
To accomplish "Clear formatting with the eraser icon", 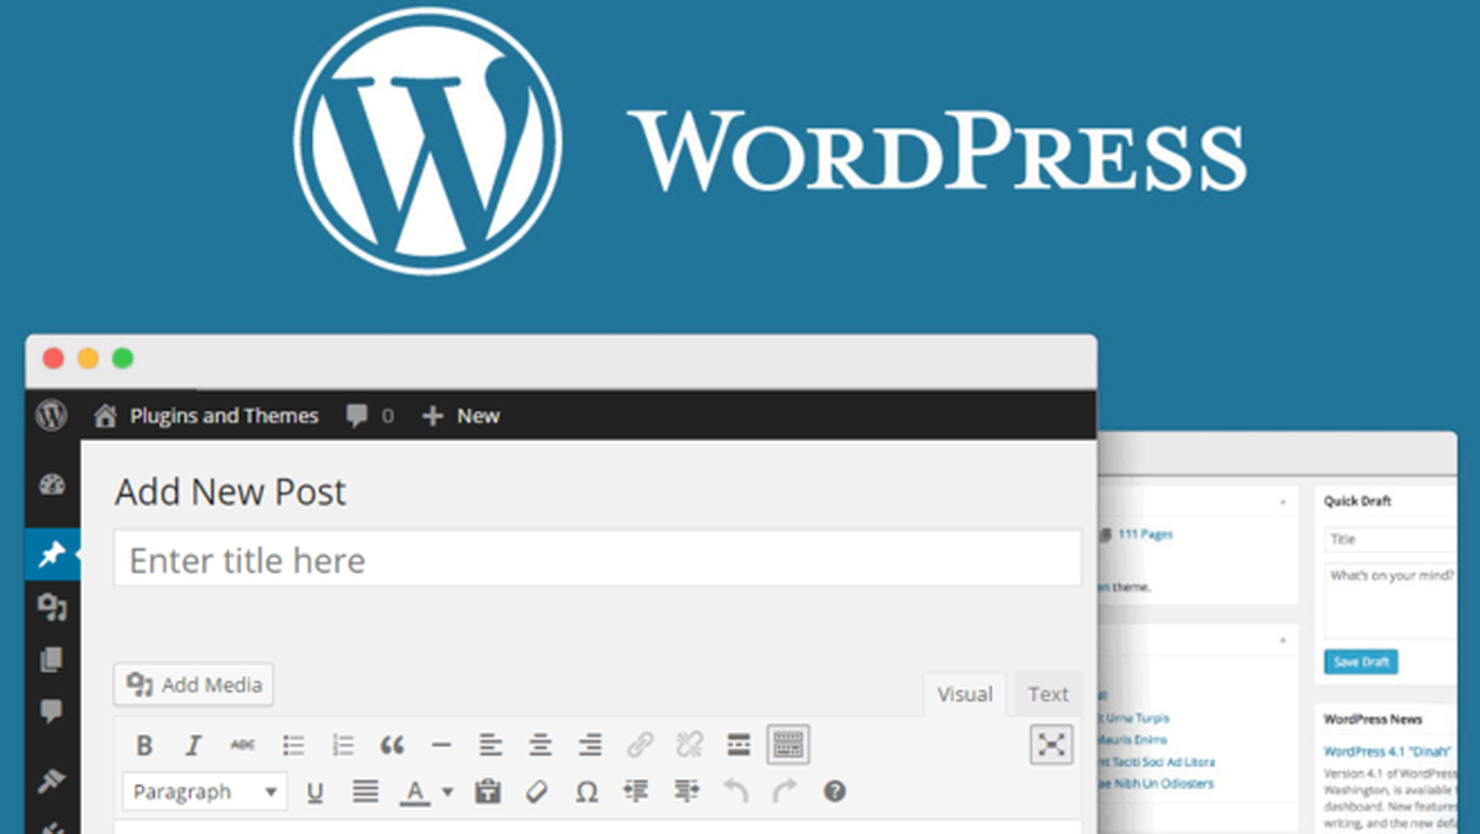I will point(537,792).
